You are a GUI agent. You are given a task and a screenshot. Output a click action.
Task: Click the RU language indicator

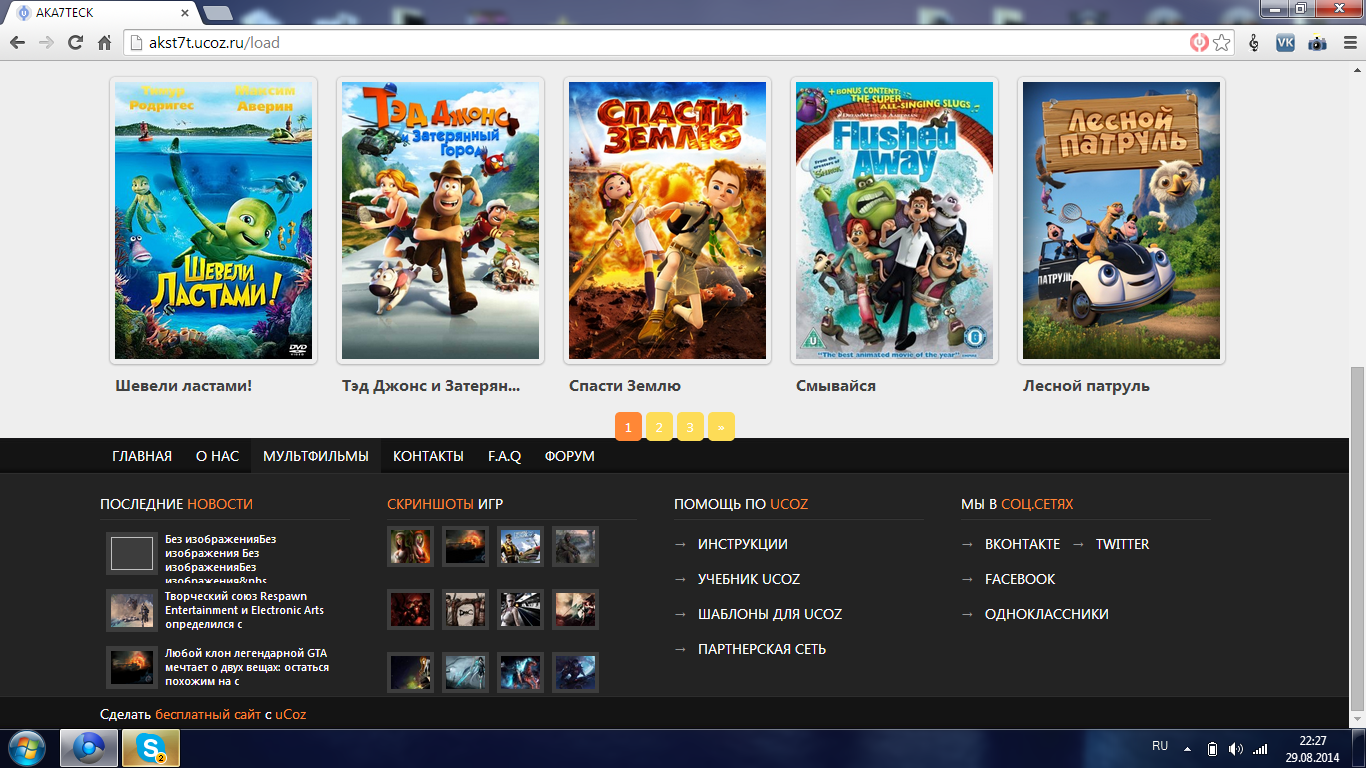click(1160, 746)
